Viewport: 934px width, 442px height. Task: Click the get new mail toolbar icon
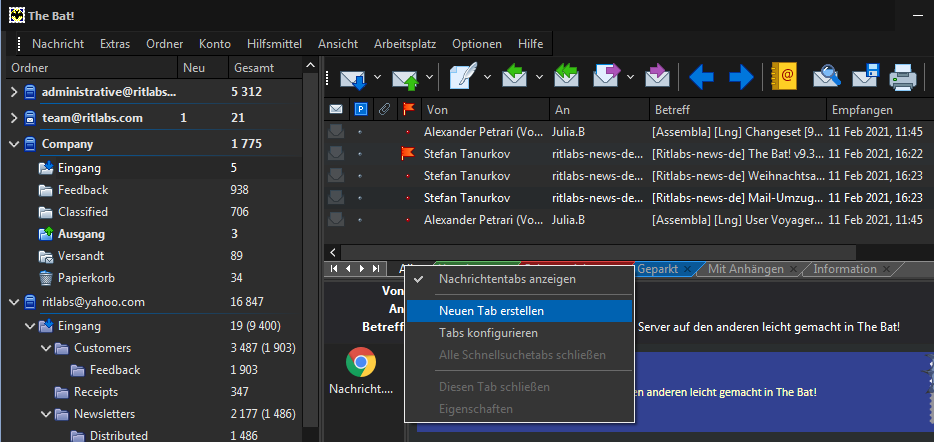click(x=353, y=78)
